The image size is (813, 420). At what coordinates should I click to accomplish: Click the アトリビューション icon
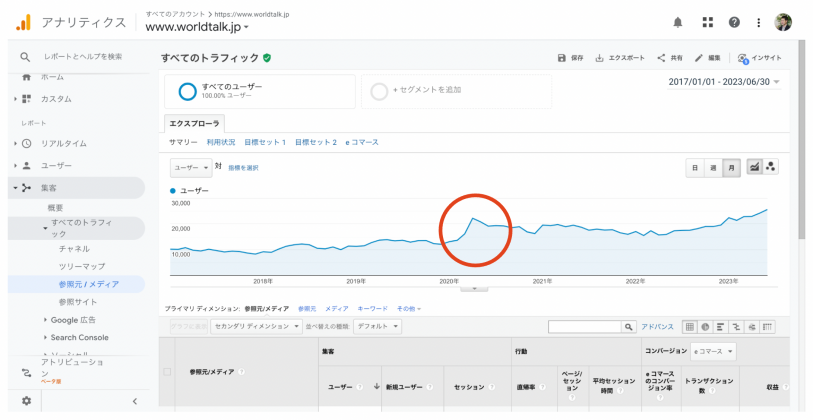[x=26, y=372]
